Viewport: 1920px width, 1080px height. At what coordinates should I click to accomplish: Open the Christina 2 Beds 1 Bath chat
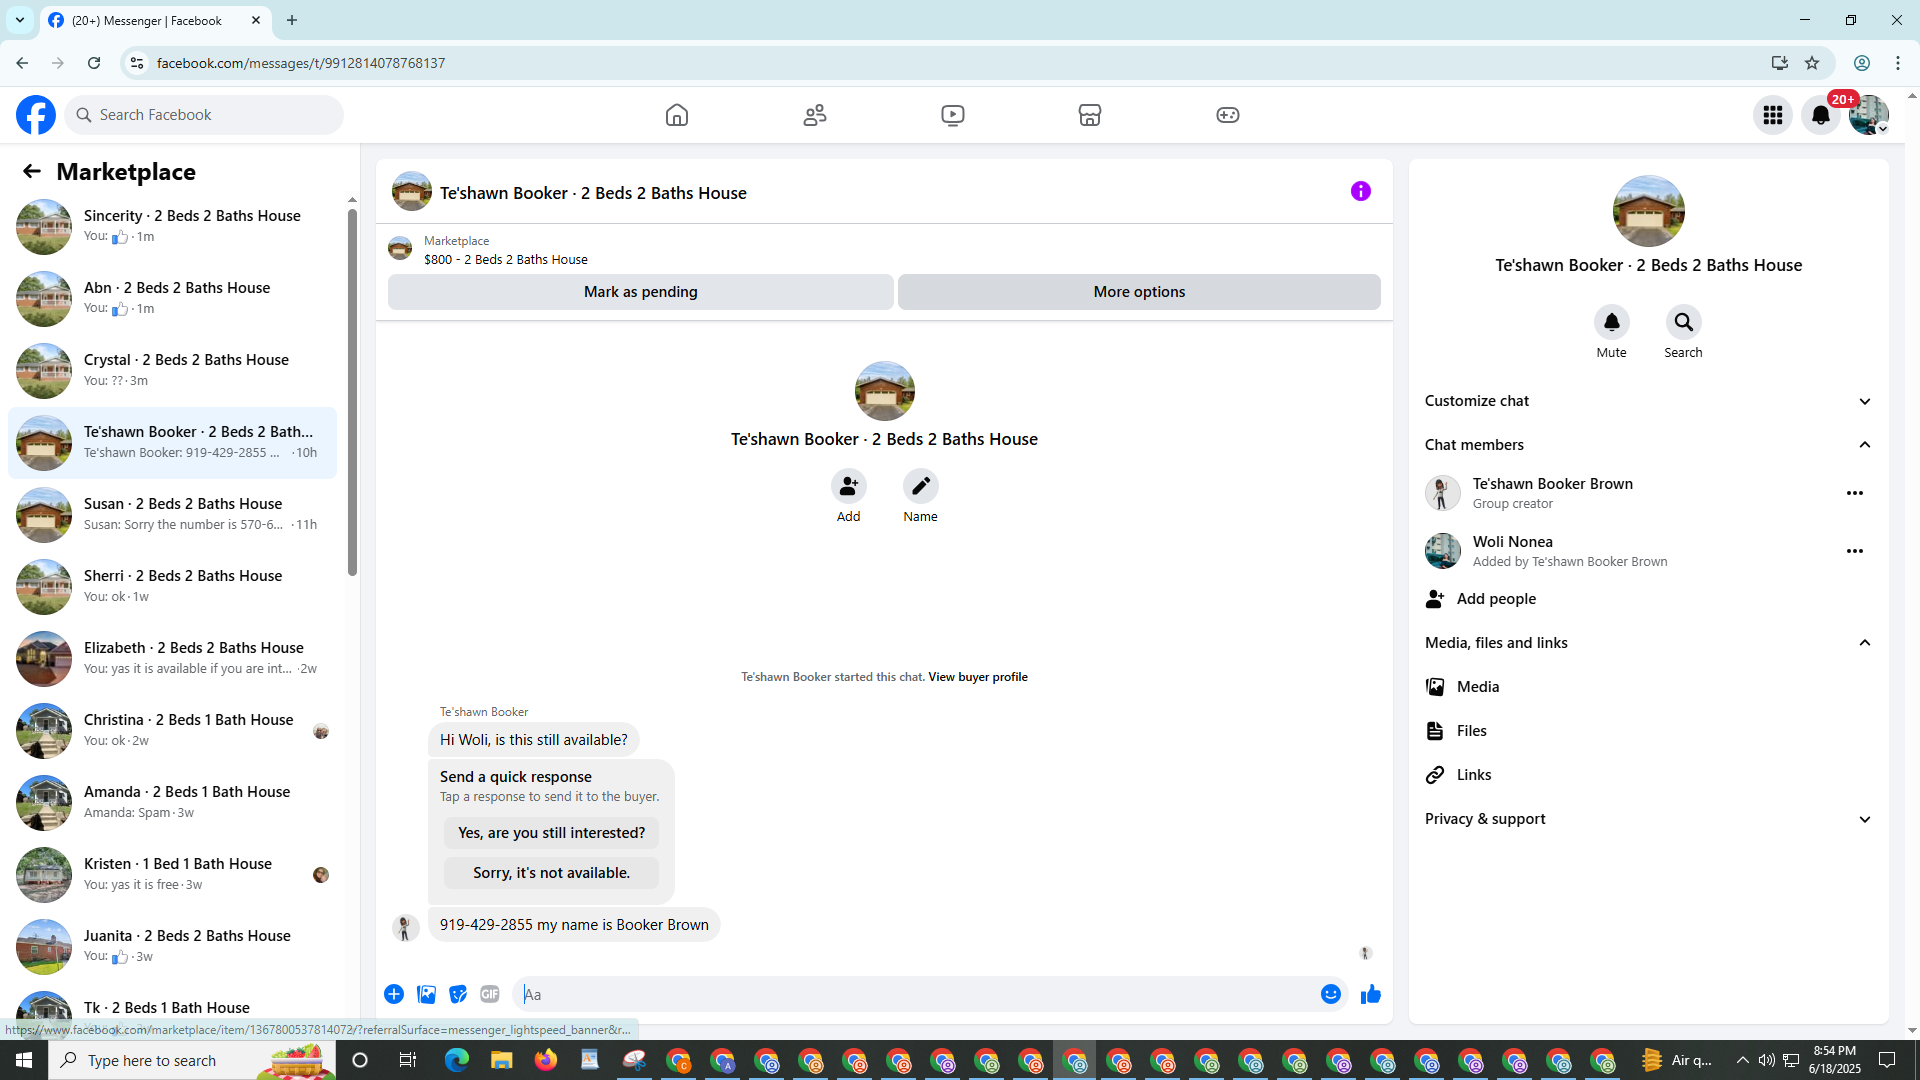tap(173, 730)
